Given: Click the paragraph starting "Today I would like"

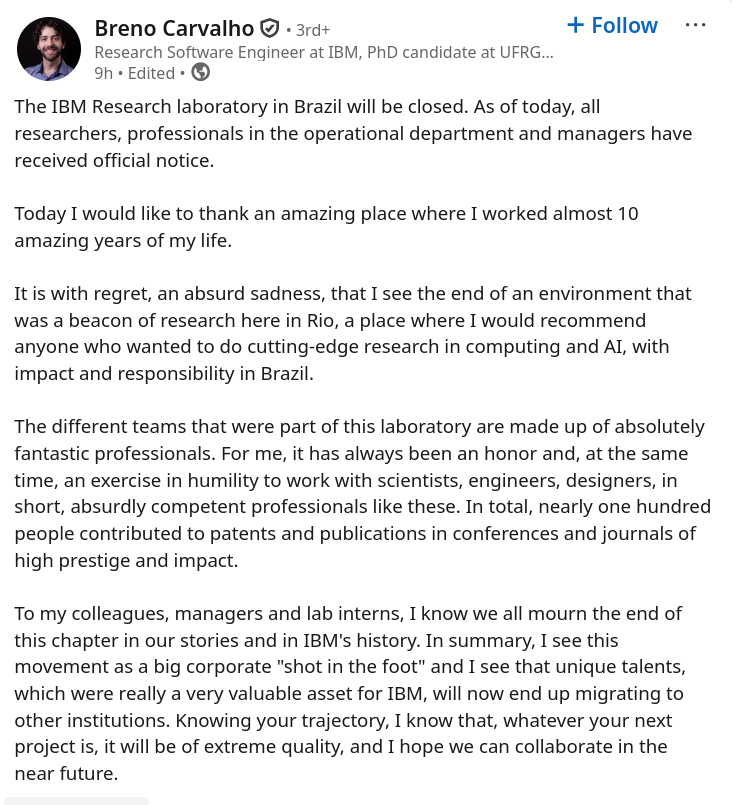Looking at the screenshot, I should coord(326,227).
